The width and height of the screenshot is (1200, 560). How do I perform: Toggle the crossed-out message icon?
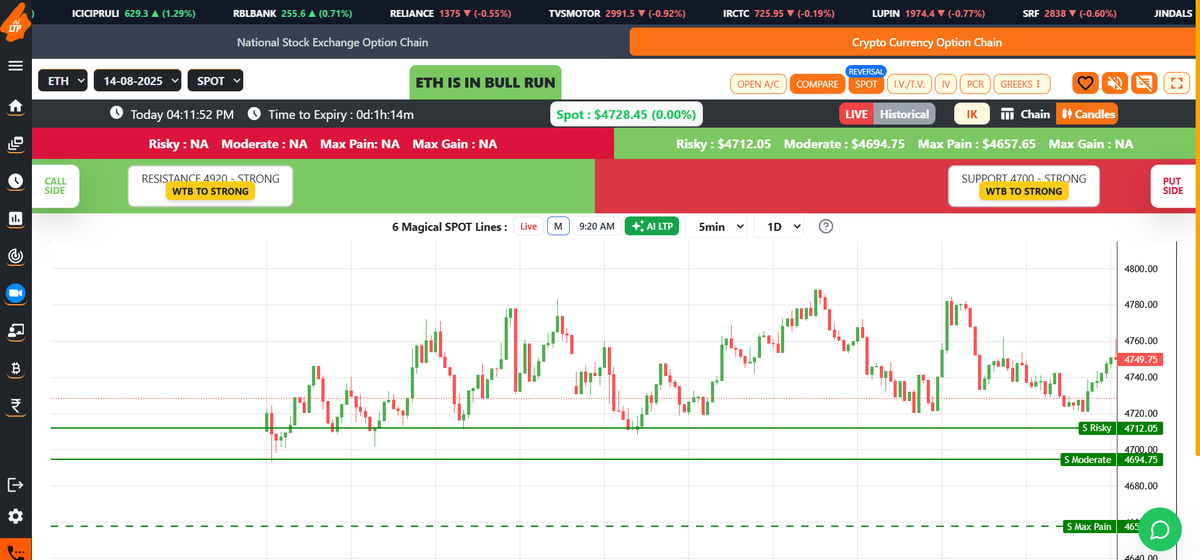[1146, 83]
